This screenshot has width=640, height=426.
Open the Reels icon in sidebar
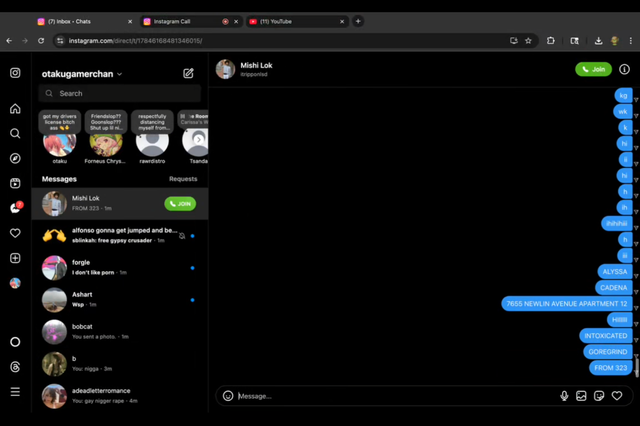(x=15, y=183)
